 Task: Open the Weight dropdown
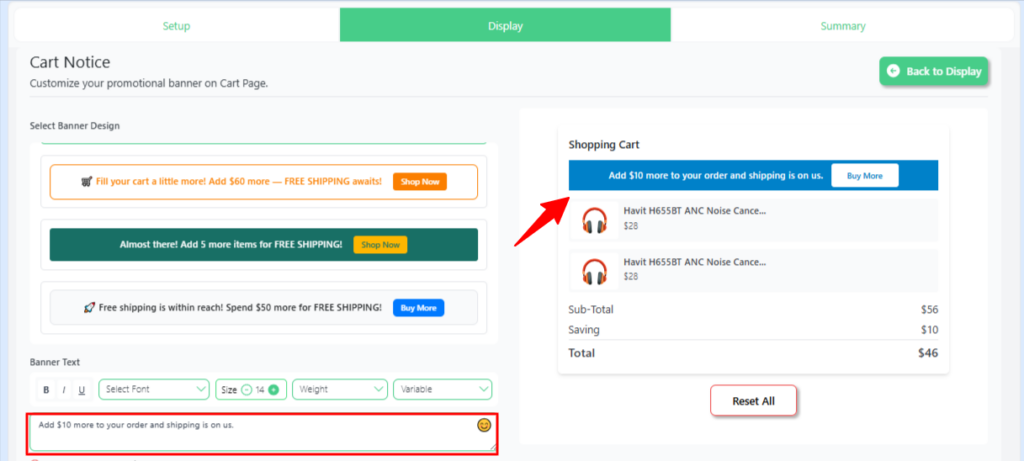(340, 389)
